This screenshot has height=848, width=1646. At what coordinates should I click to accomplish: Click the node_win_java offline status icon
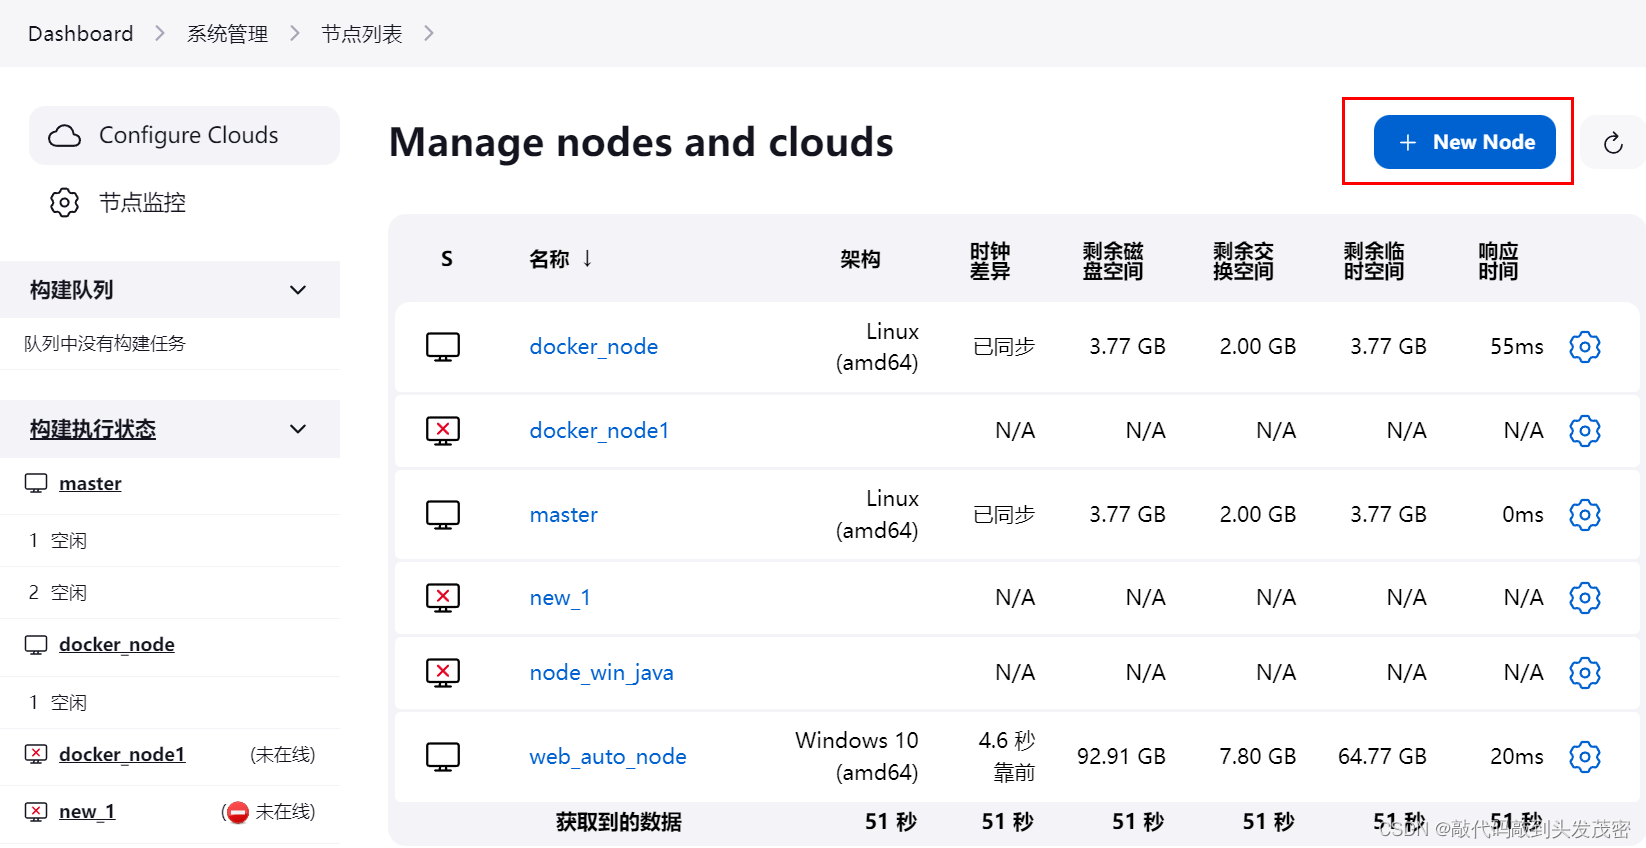click(x=443, y=673)
